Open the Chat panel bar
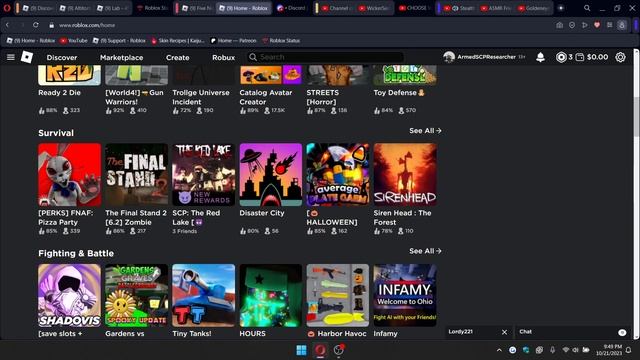The width and height of the screenshot is (640, 360). (x=573, y=332)
